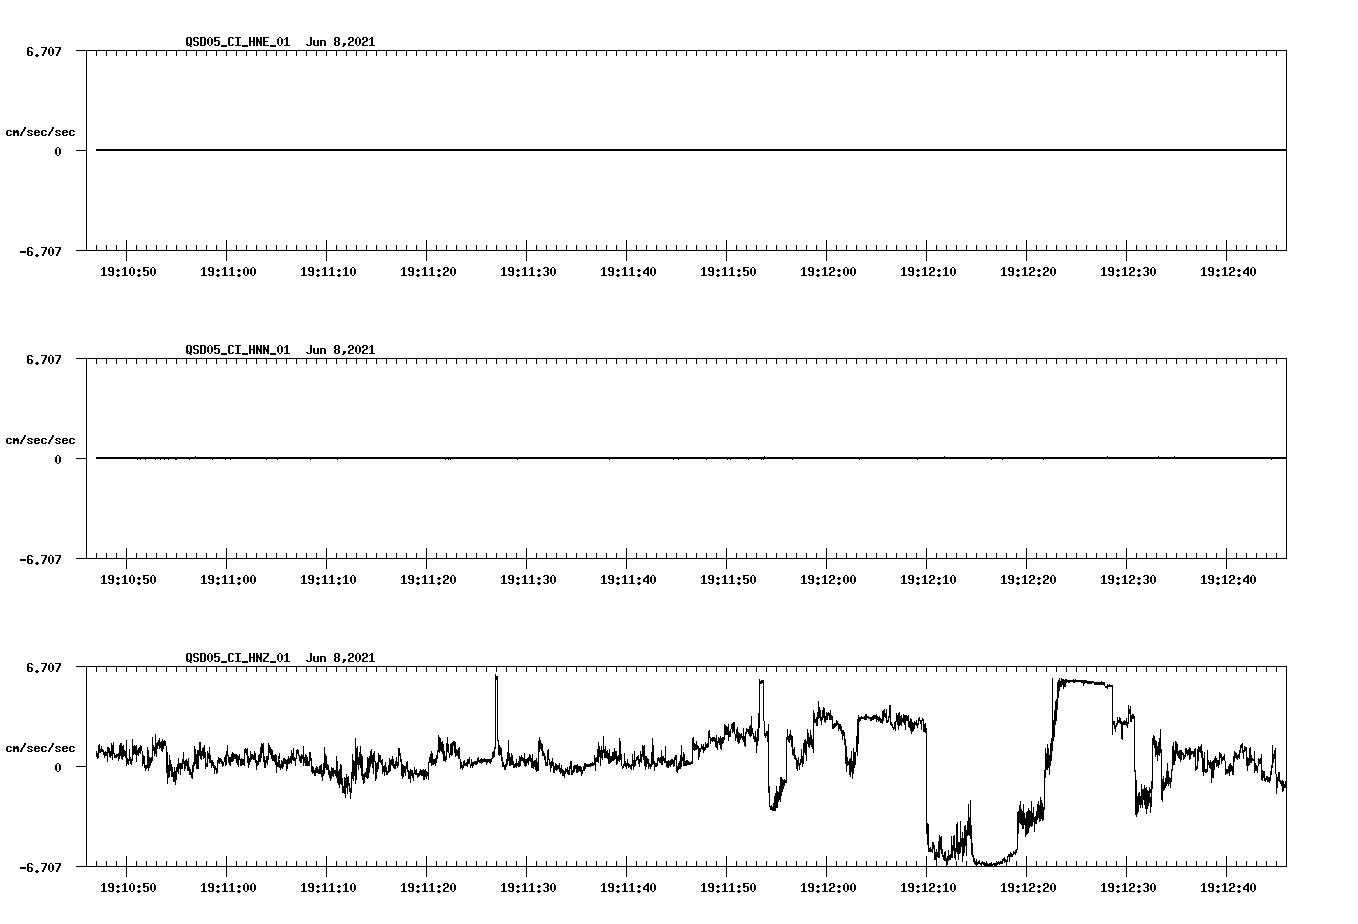Click 19:12:40 time label under HNE chart
Viewport: 1358px width, 924px height.
1228,271
